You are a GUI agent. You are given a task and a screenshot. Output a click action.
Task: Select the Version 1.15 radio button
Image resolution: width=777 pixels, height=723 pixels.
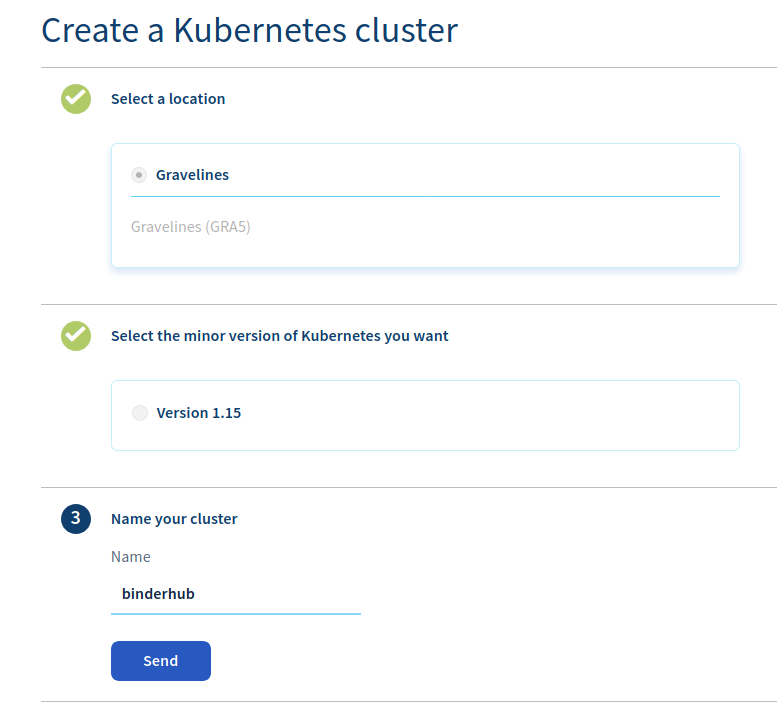click(x=140, y=413)
